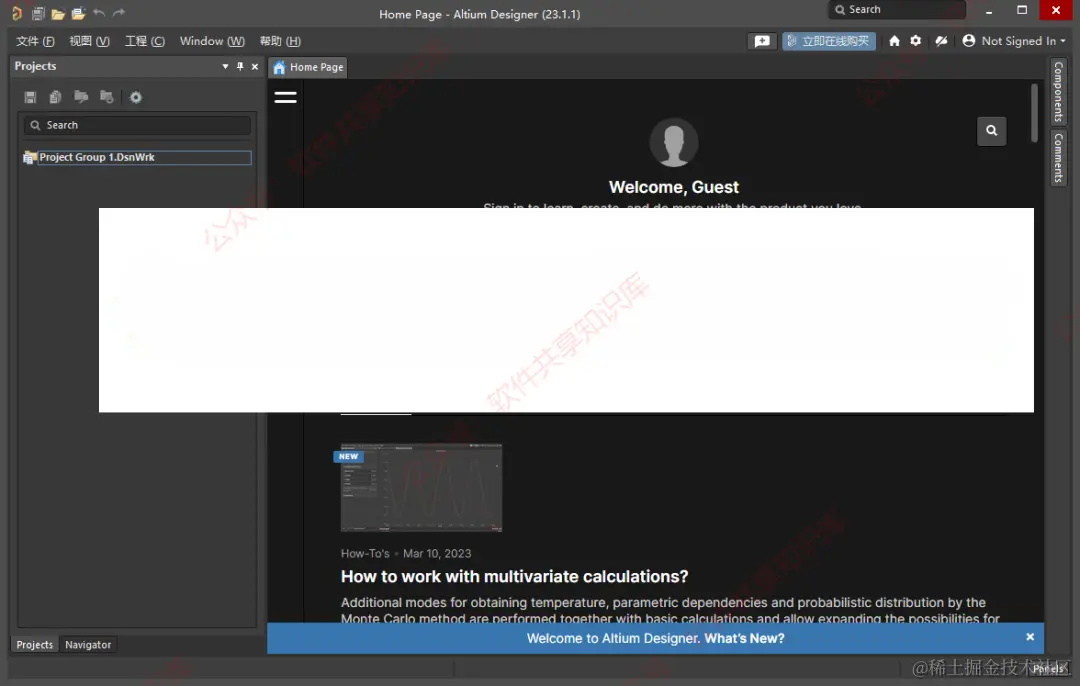Open the Components side panel tab
This screenshot has height=686, width=1080.
[x=1059, y=92]
